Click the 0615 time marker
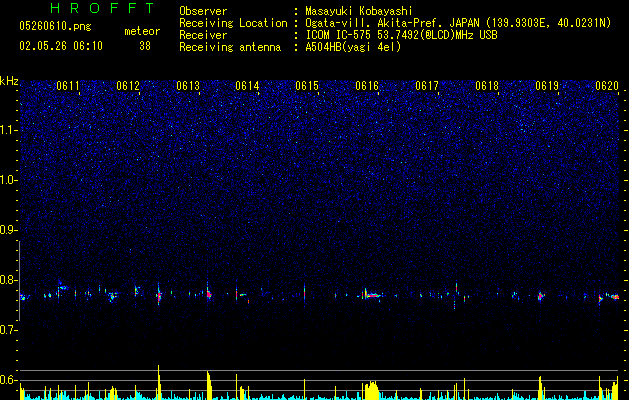Screen dimensions: 629x400 click(x=307, y=86)
